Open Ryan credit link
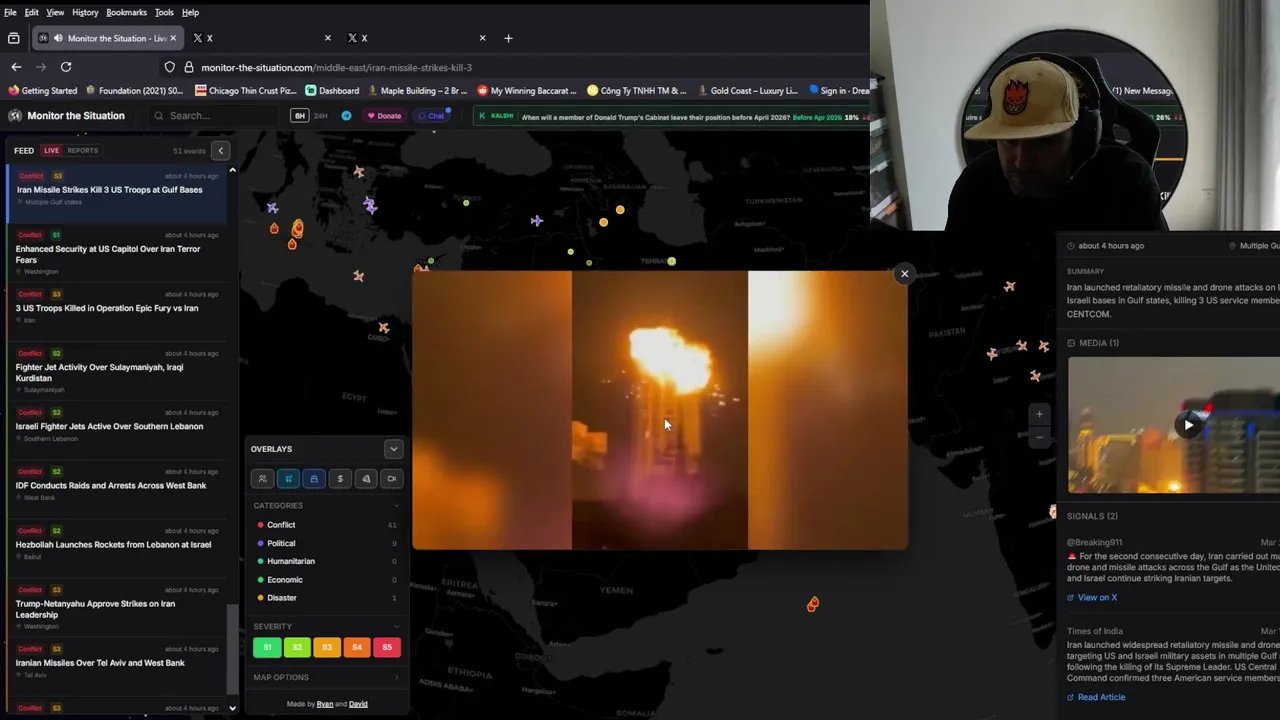Image resolution: width=1280 pixels, height=720 pixels. [x=325, y=704]
